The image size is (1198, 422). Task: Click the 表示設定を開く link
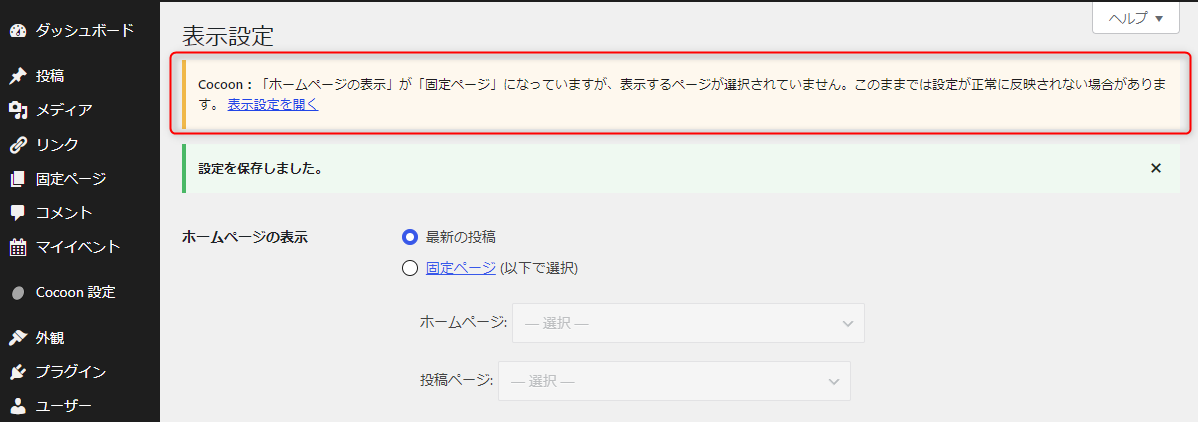pyautogui.click(x=272, y=103)
